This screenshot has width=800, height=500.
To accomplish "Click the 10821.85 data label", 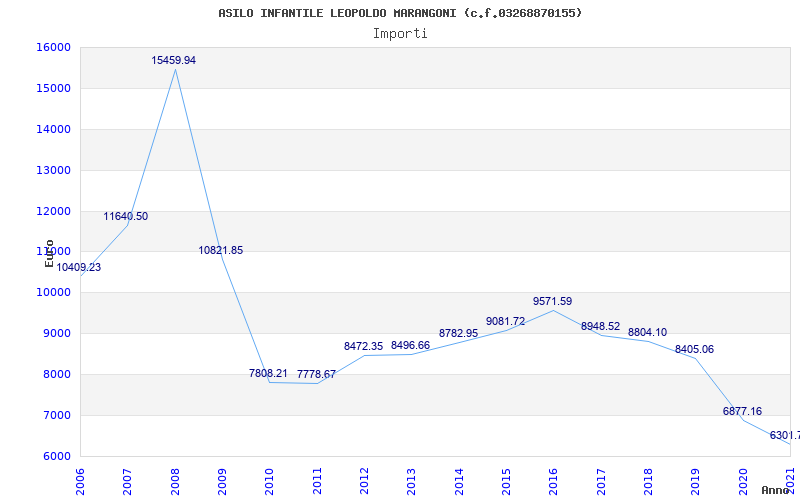I will [x=221, y=251].
